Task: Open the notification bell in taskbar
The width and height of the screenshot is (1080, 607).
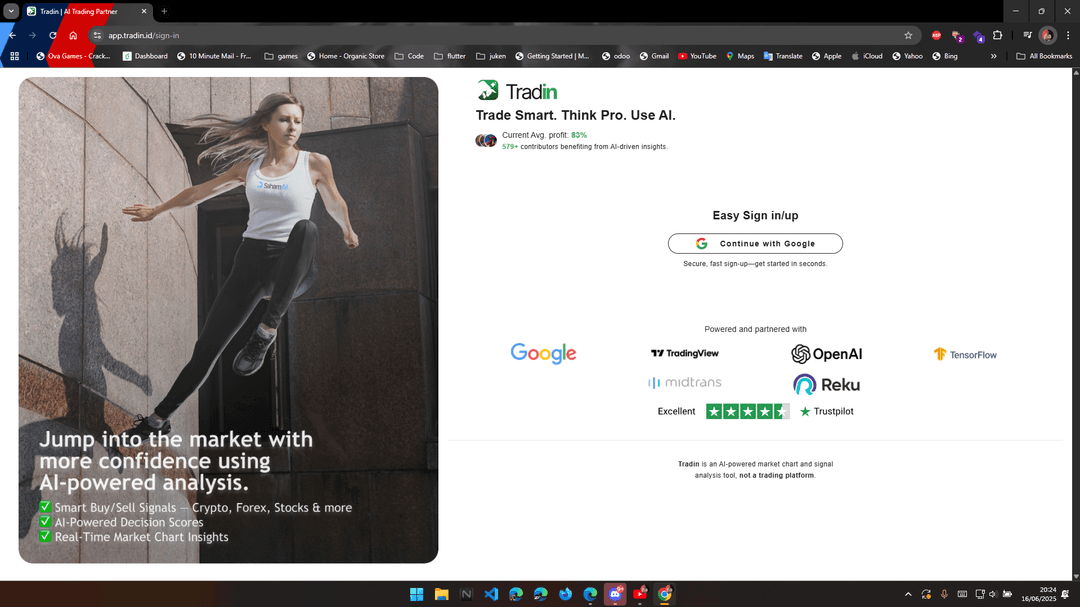Action: [1066, 594]
